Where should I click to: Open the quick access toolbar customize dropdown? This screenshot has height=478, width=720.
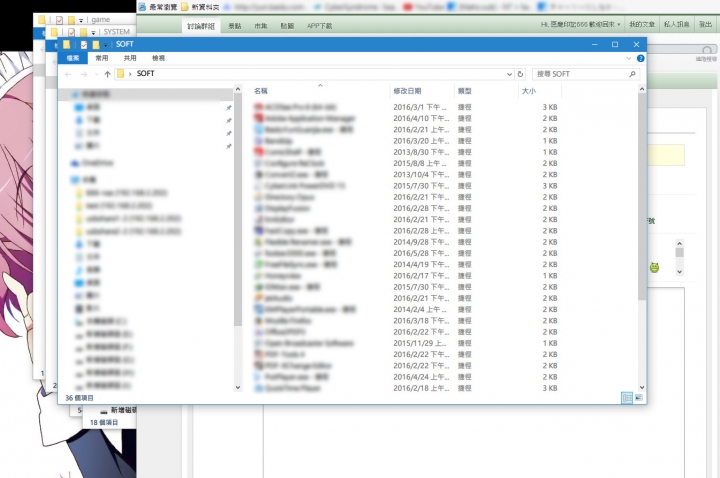click(x=106, y=45)
